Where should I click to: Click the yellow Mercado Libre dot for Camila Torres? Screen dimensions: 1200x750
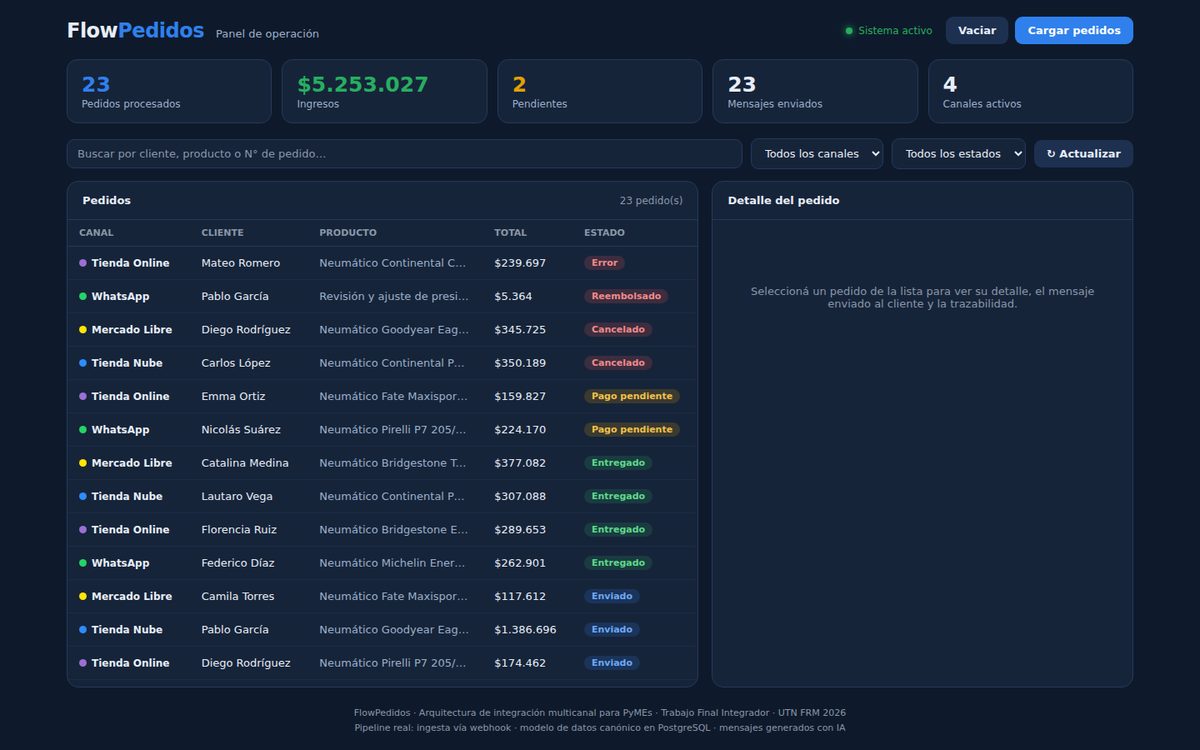tap(83, 596)
